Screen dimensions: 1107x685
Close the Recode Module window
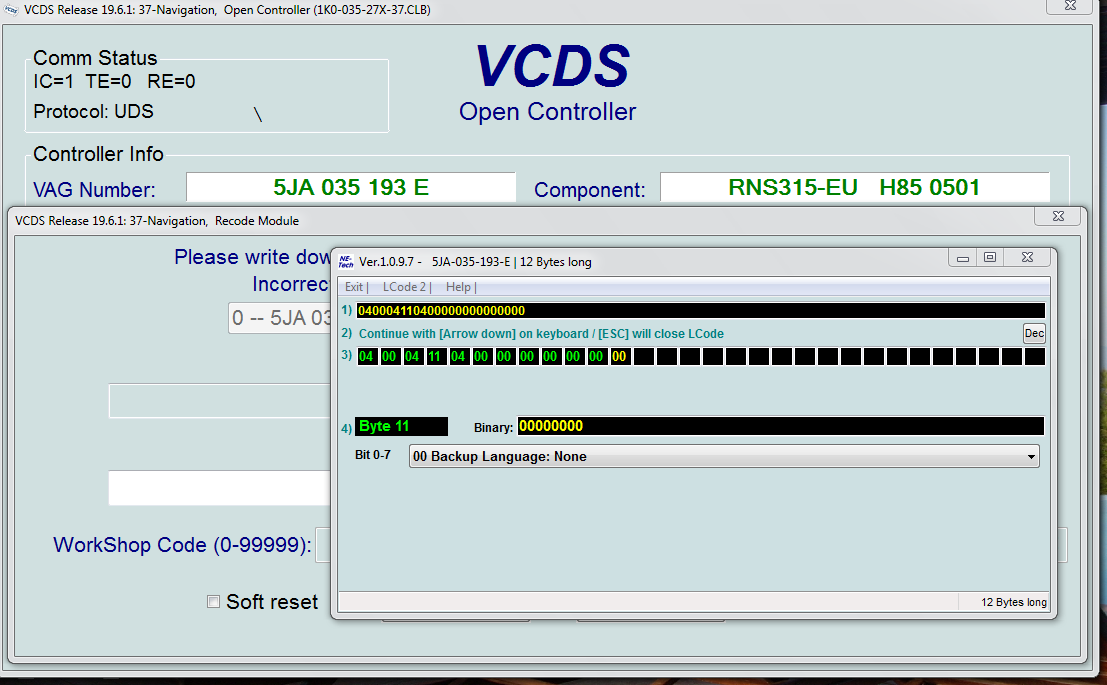tap(1058, 216)
